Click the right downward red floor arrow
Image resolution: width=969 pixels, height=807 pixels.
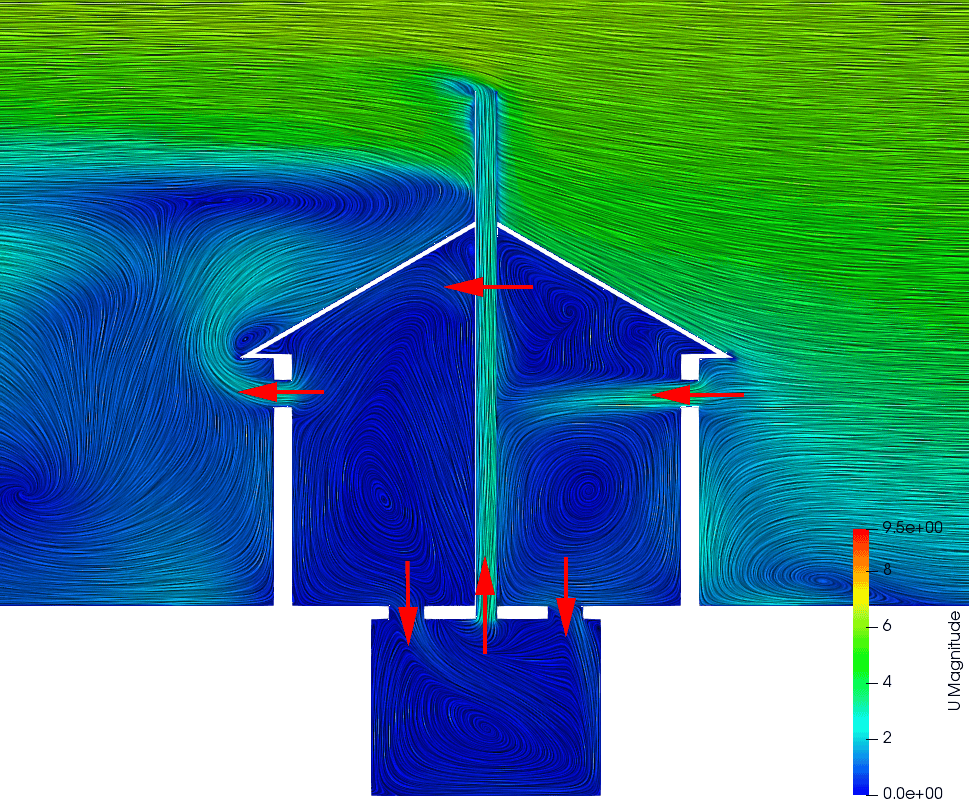pos(566,596)
